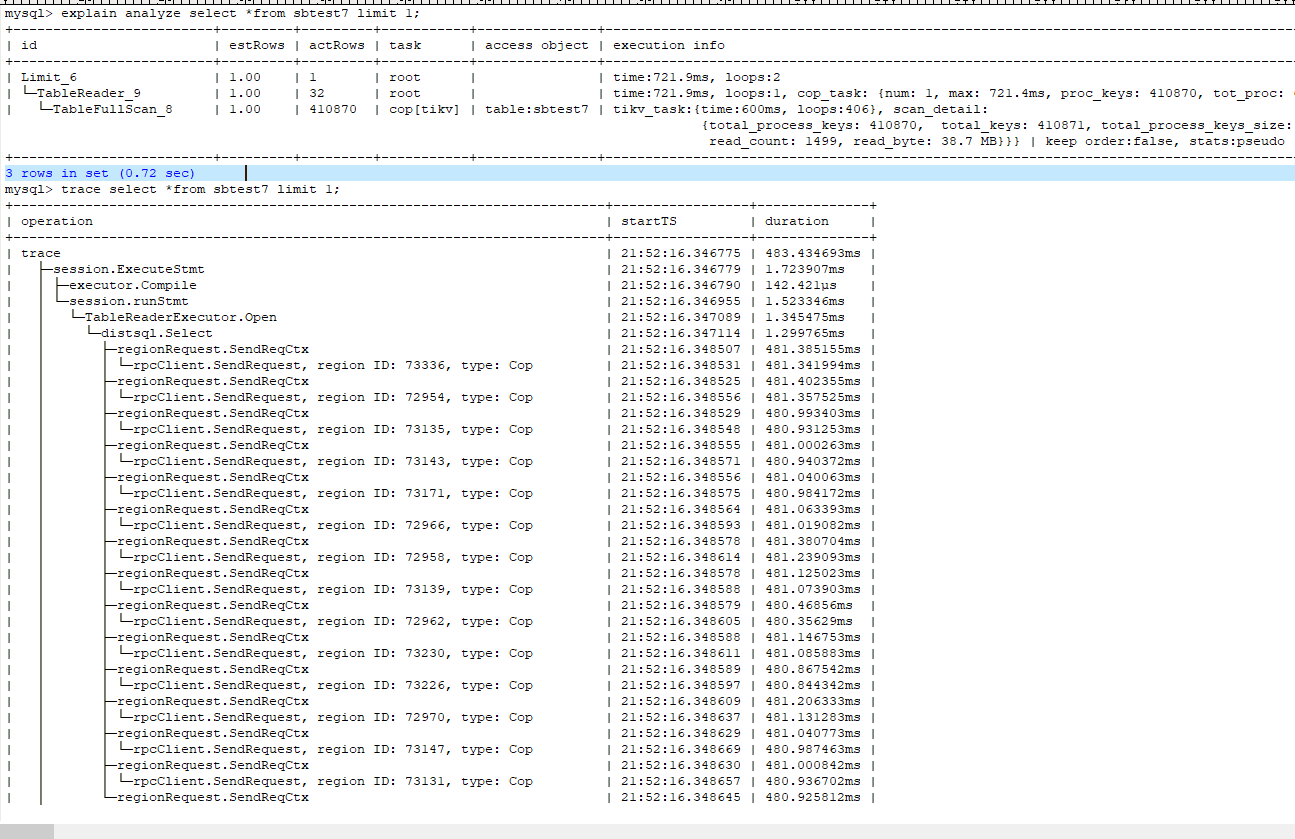
Task: Click the rpcClient request for region ID 73336
Action: pyautogui.click(x=332, y=365)
